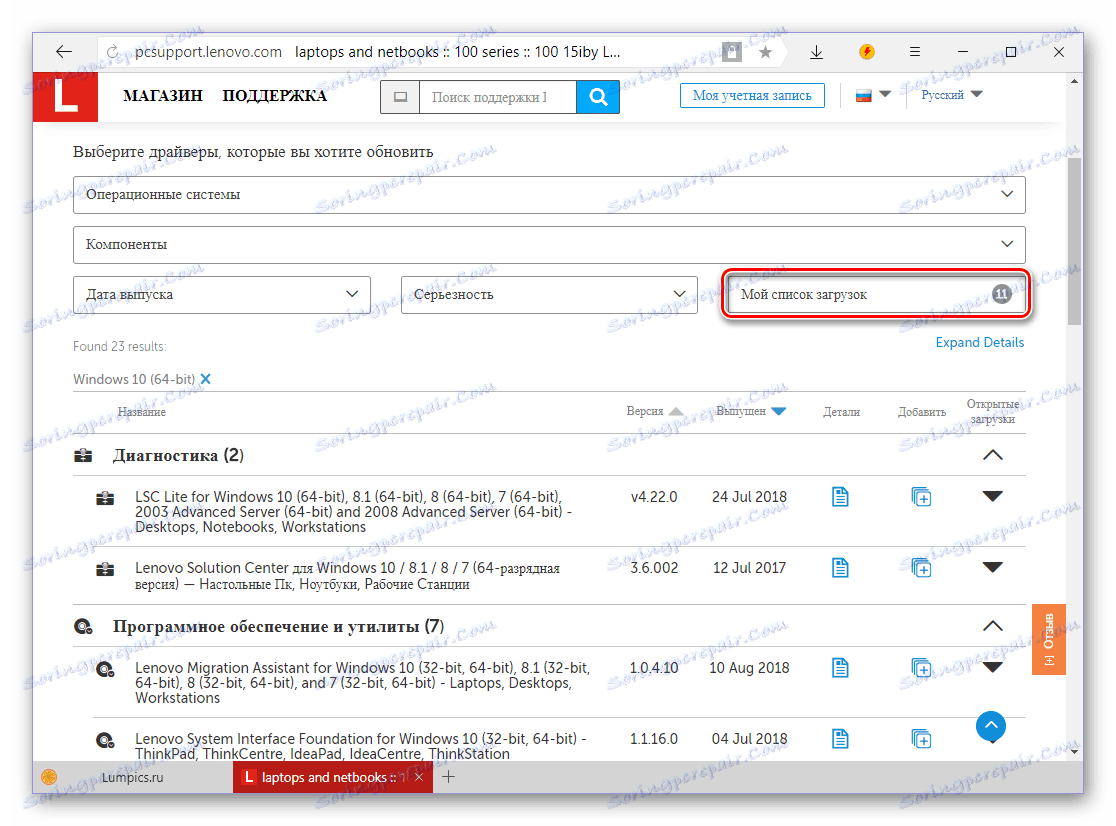The image size is (1116, 826).
Task: Open the Операционные системы dropdown
Action: coord(549,194)
